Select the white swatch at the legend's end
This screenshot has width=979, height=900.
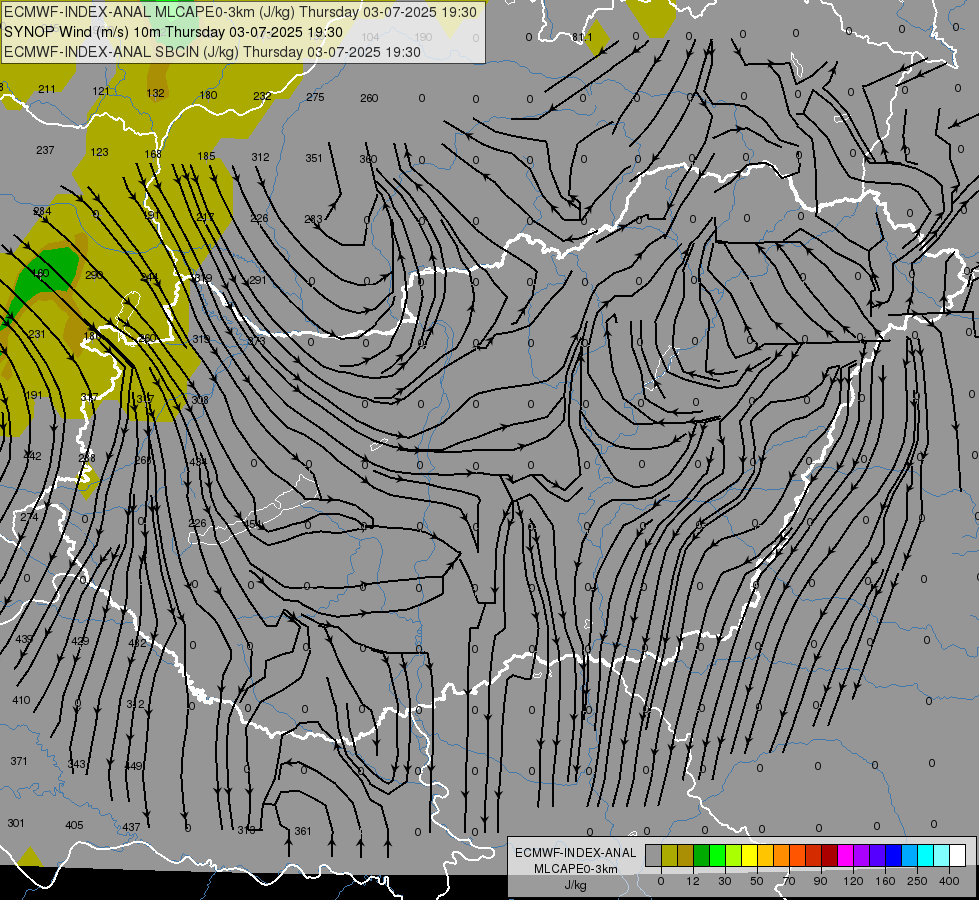[958, 856]
